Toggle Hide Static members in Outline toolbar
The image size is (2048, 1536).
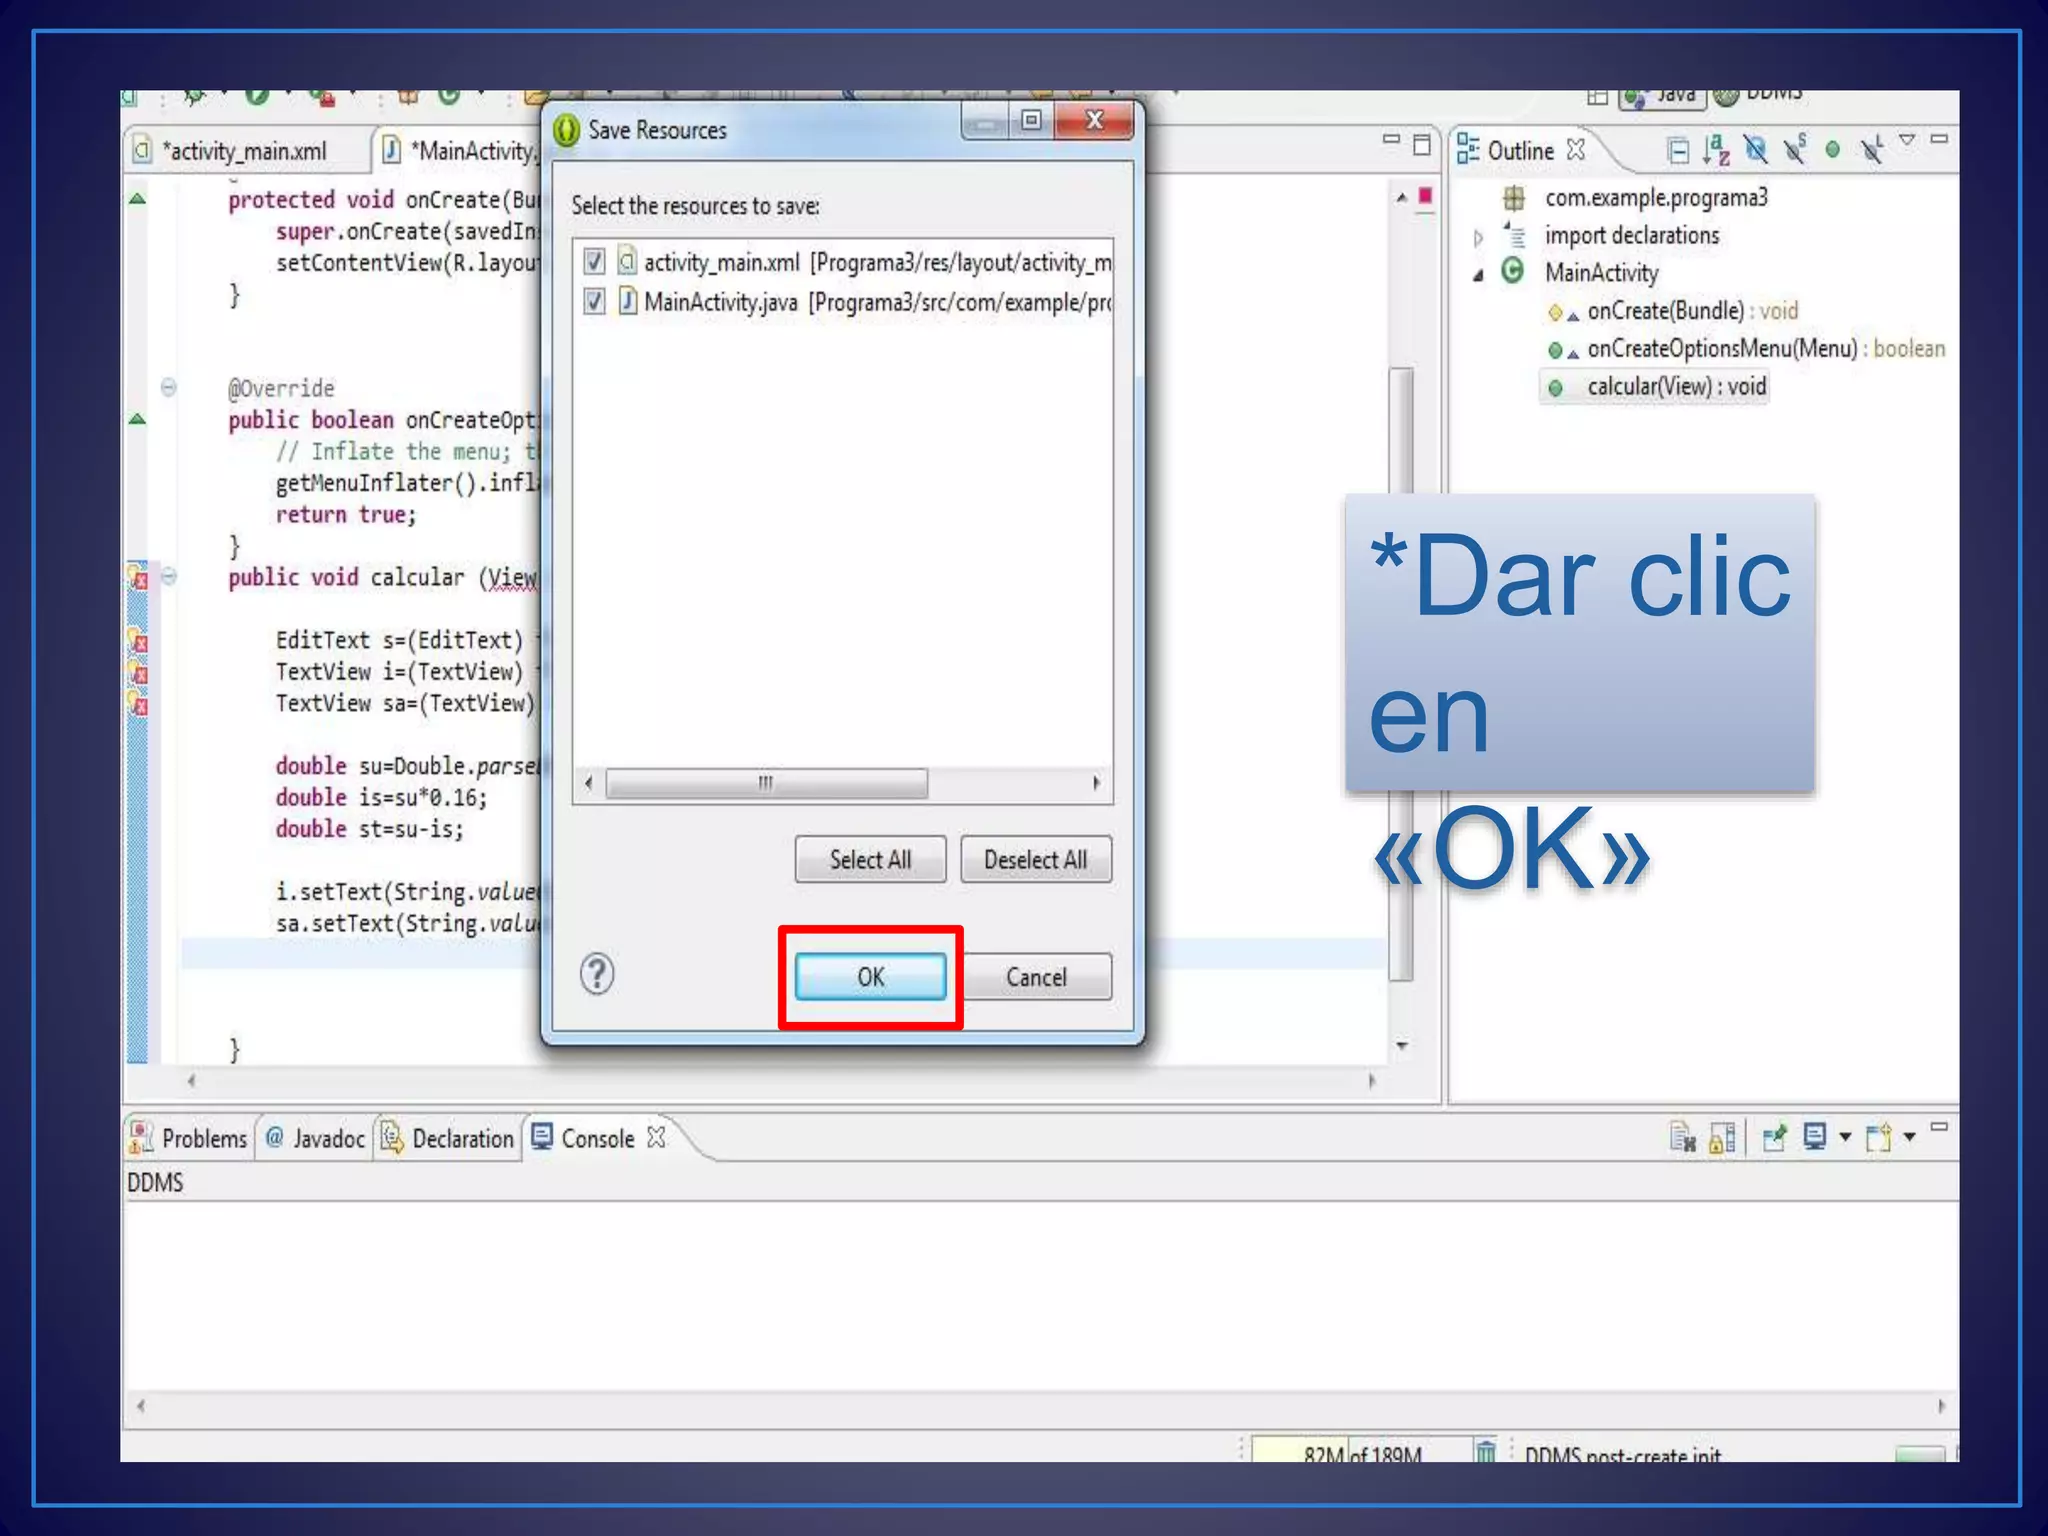(x=1795, y=150)
